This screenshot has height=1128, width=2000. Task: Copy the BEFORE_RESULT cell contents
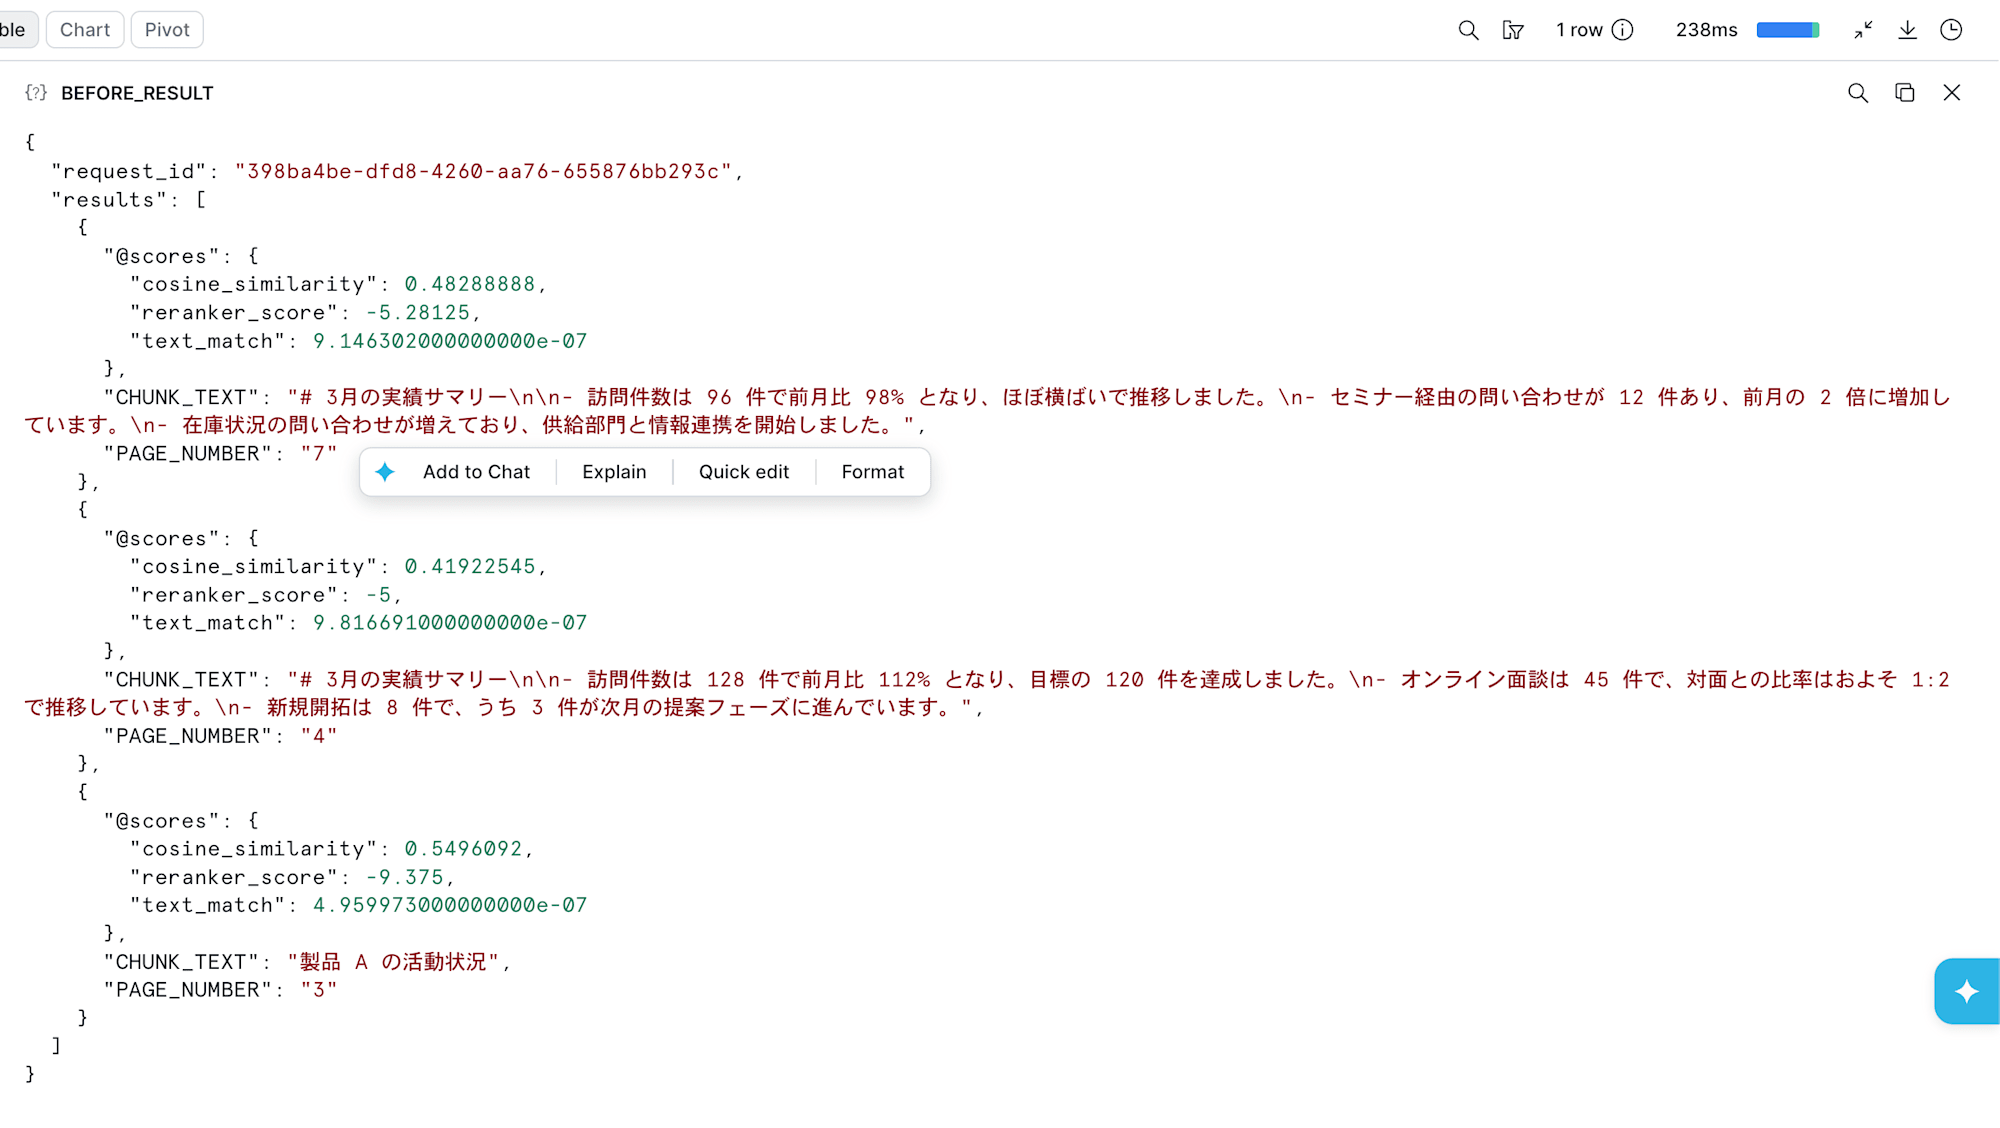click(1905, 93)
